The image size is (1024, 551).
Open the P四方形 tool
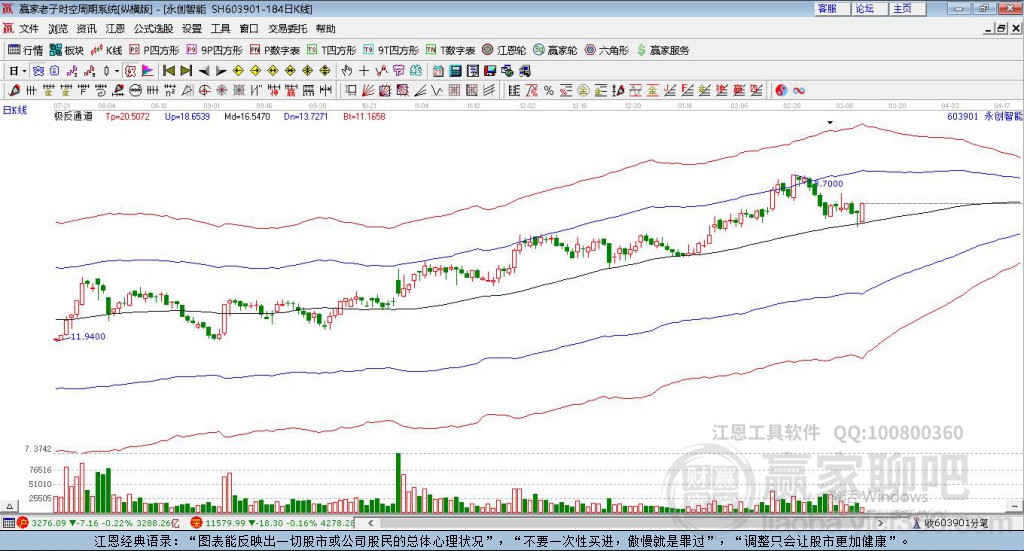tap(154, 50)
